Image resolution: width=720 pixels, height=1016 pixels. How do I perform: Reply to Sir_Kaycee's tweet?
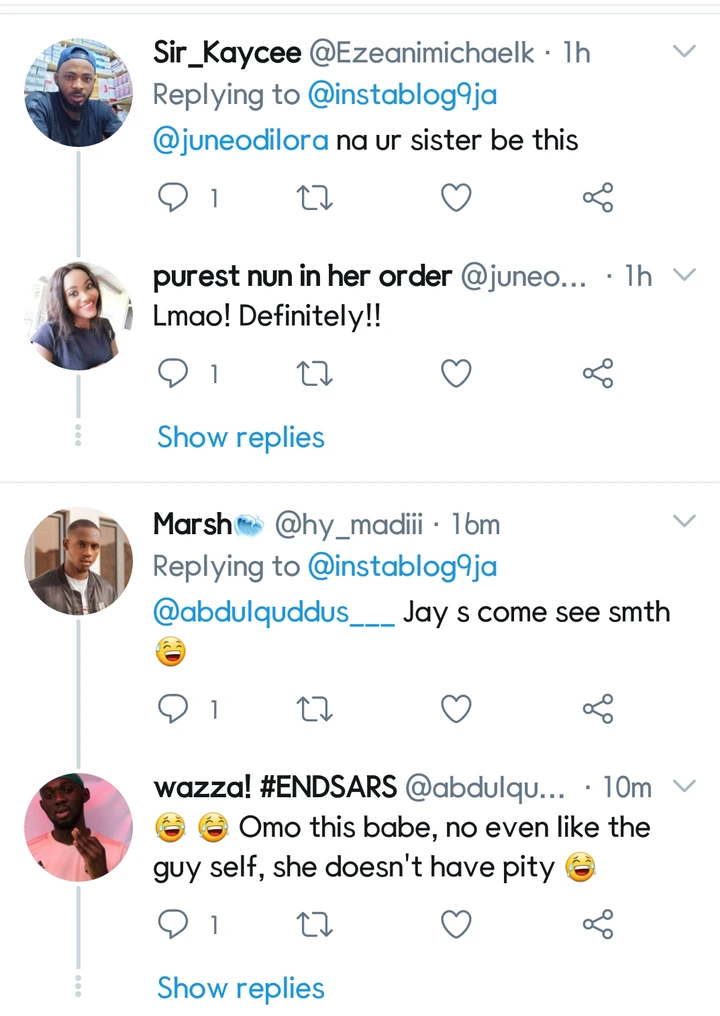point(175,199)
